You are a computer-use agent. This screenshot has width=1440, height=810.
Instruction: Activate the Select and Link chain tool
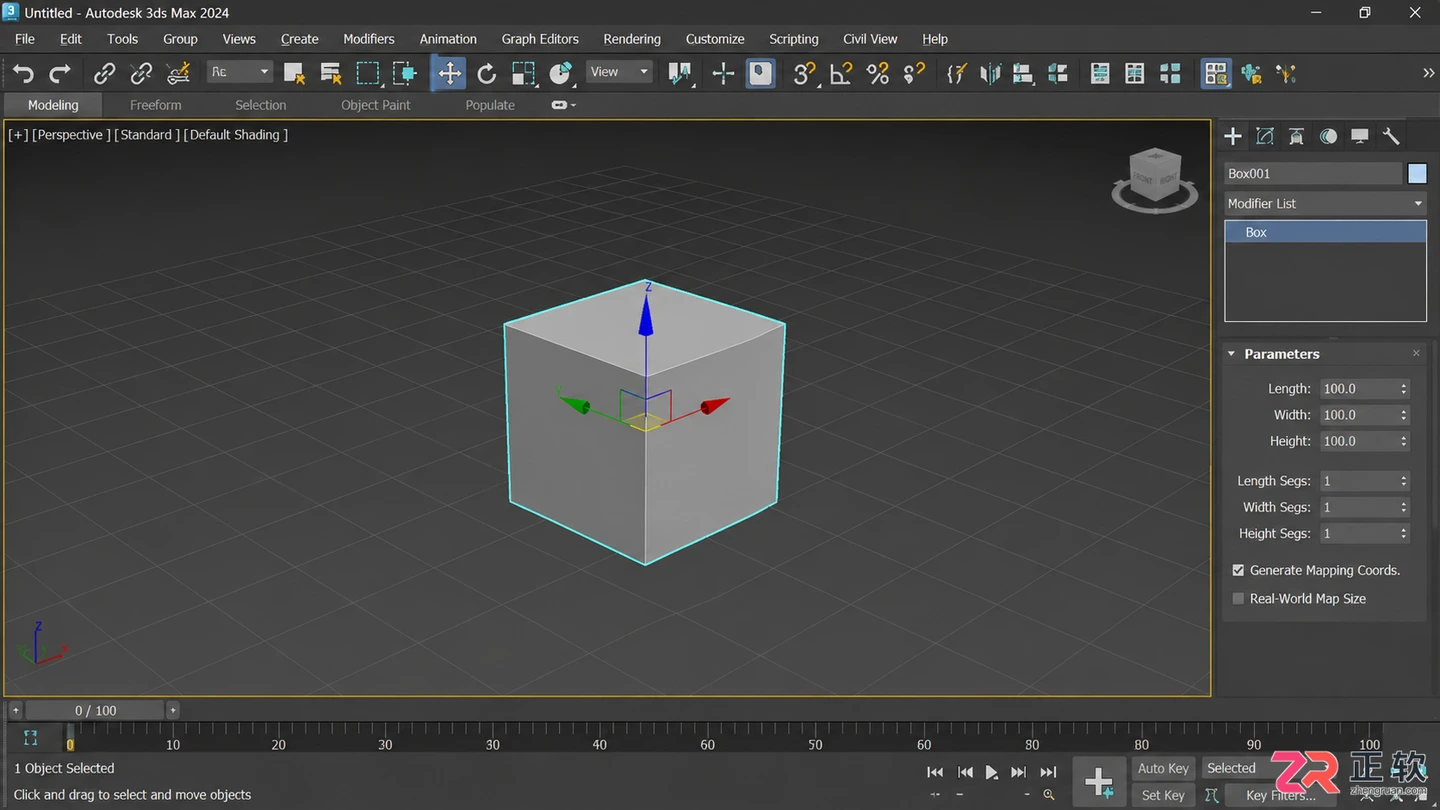pyautogui.click(x=104, y=73)
